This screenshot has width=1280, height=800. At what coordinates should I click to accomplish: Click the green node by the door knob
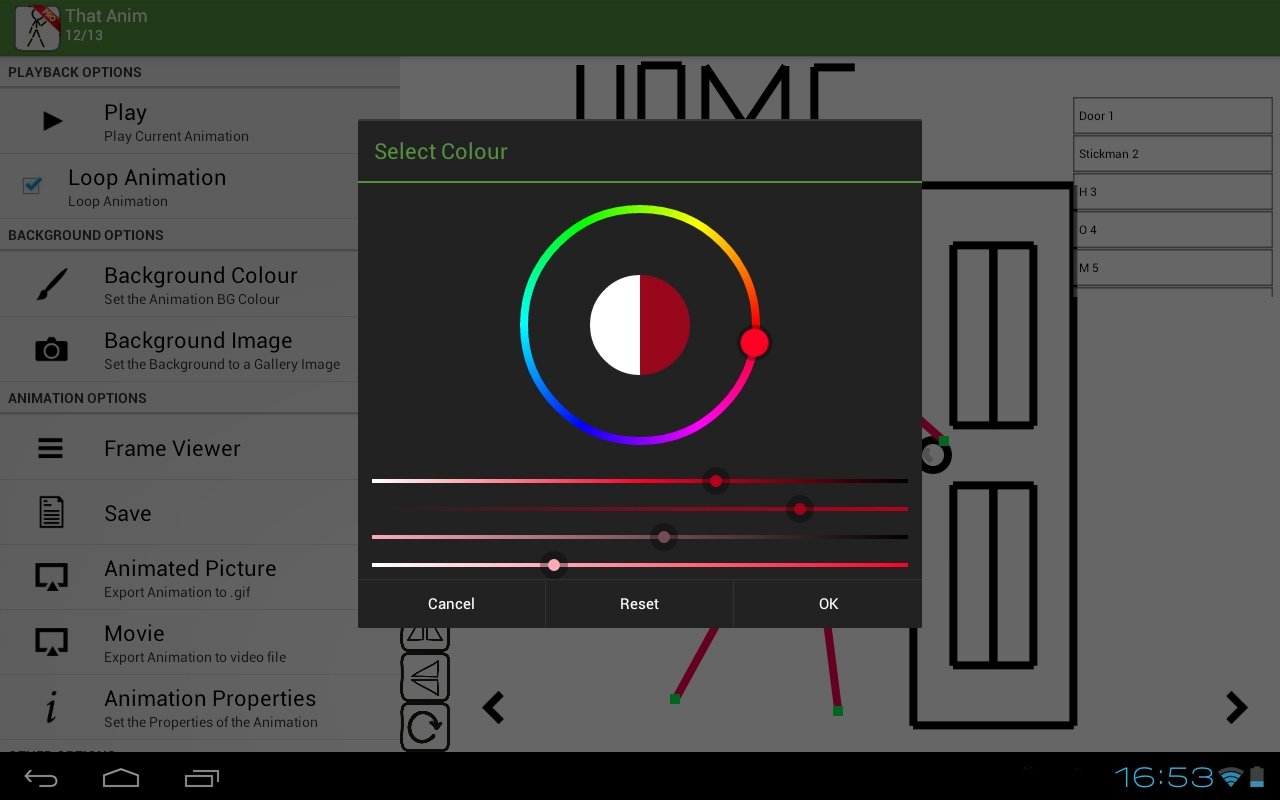944,440
